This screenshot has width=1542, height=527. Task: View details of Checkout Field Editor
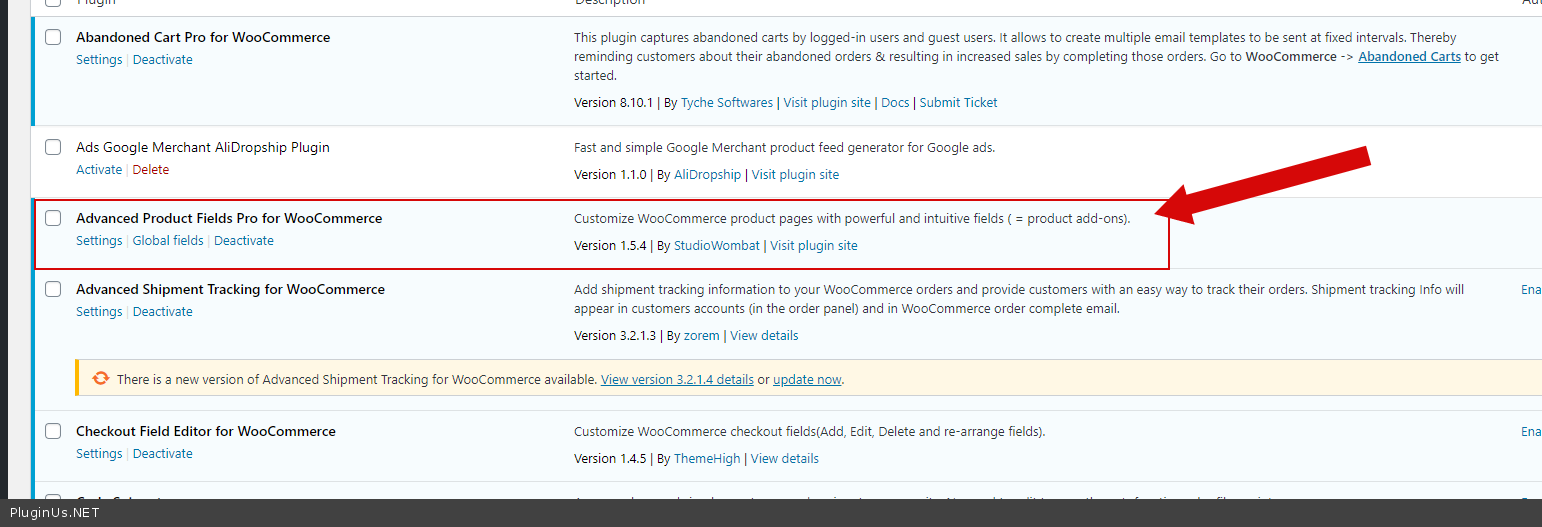[785, 459]
